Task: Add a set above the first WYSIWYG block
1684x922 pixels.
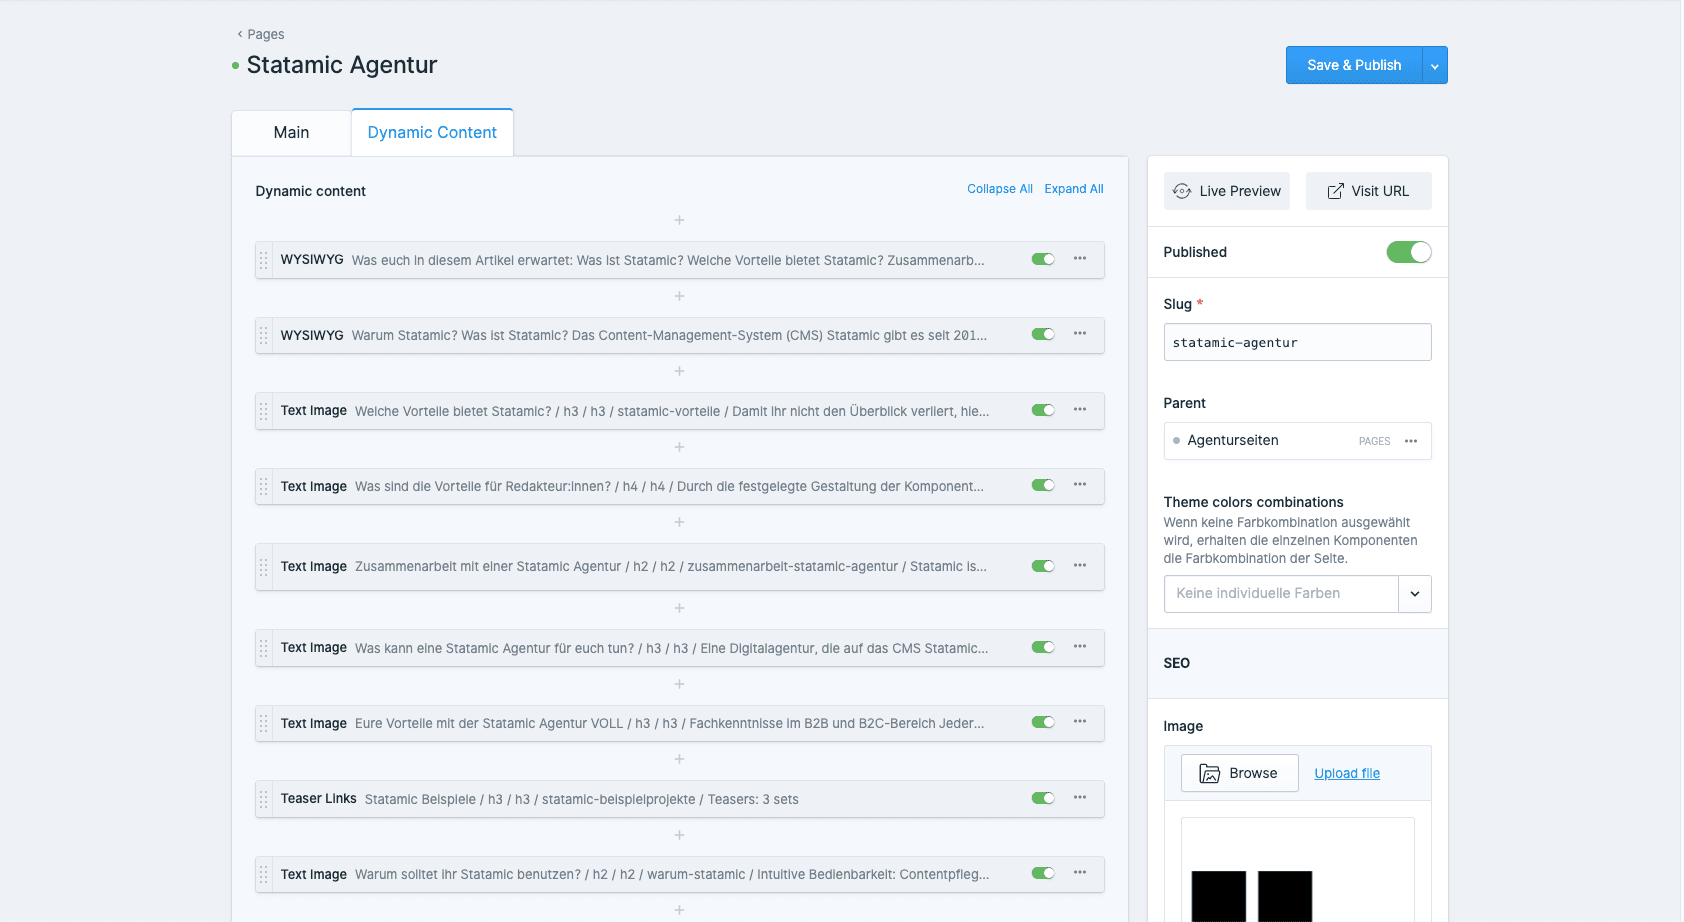Action: (x=679, y=220)
